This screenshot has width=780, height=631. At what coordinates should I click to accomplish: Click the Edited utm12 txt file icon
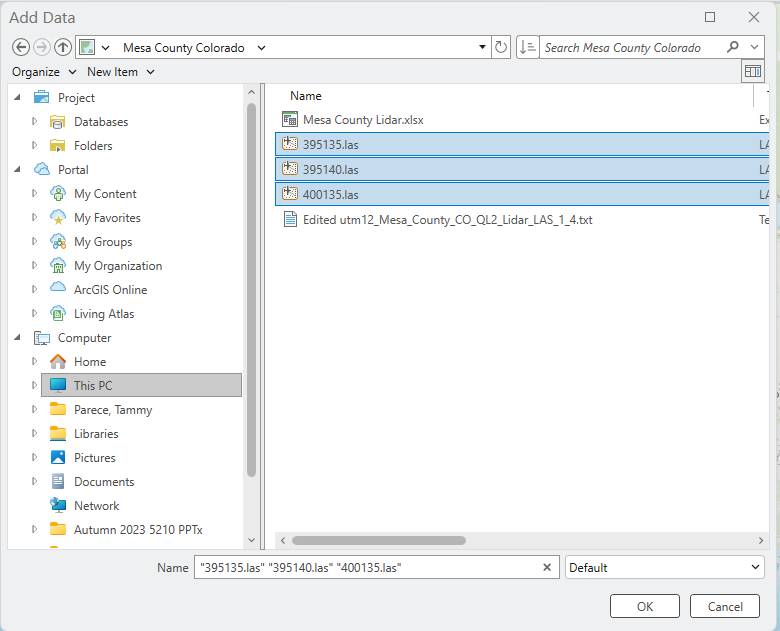[290, 219]
